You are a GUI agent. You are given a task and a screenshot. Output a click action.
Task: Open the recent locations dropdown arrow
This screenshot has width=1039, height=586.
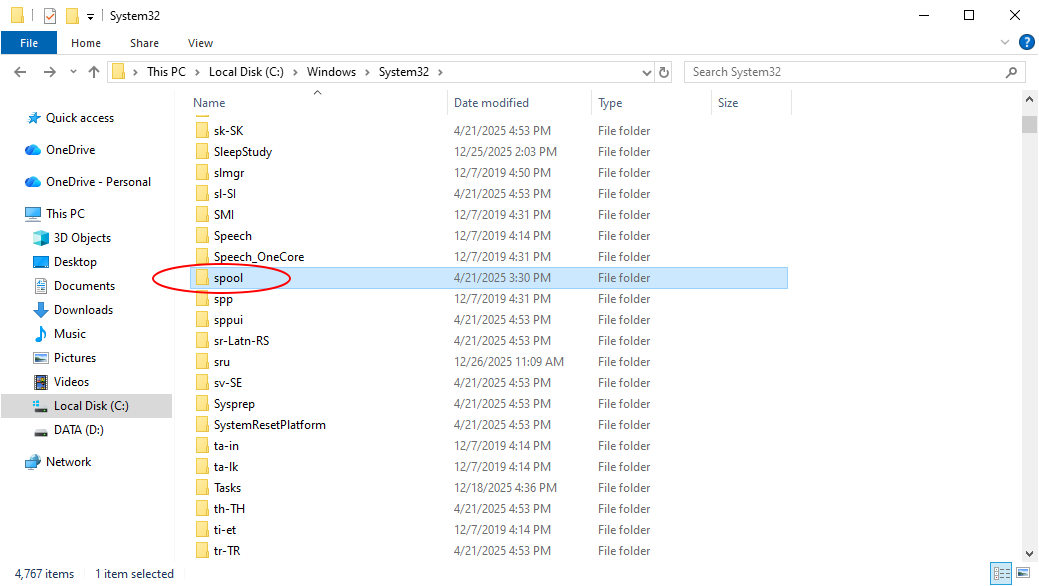(x=73, y=72)
